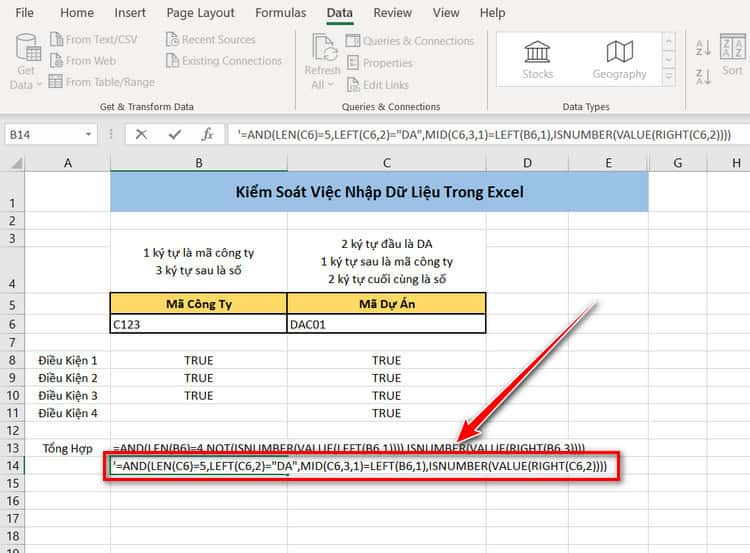
Task: Select row 6 header
Action: coord(12,324)
